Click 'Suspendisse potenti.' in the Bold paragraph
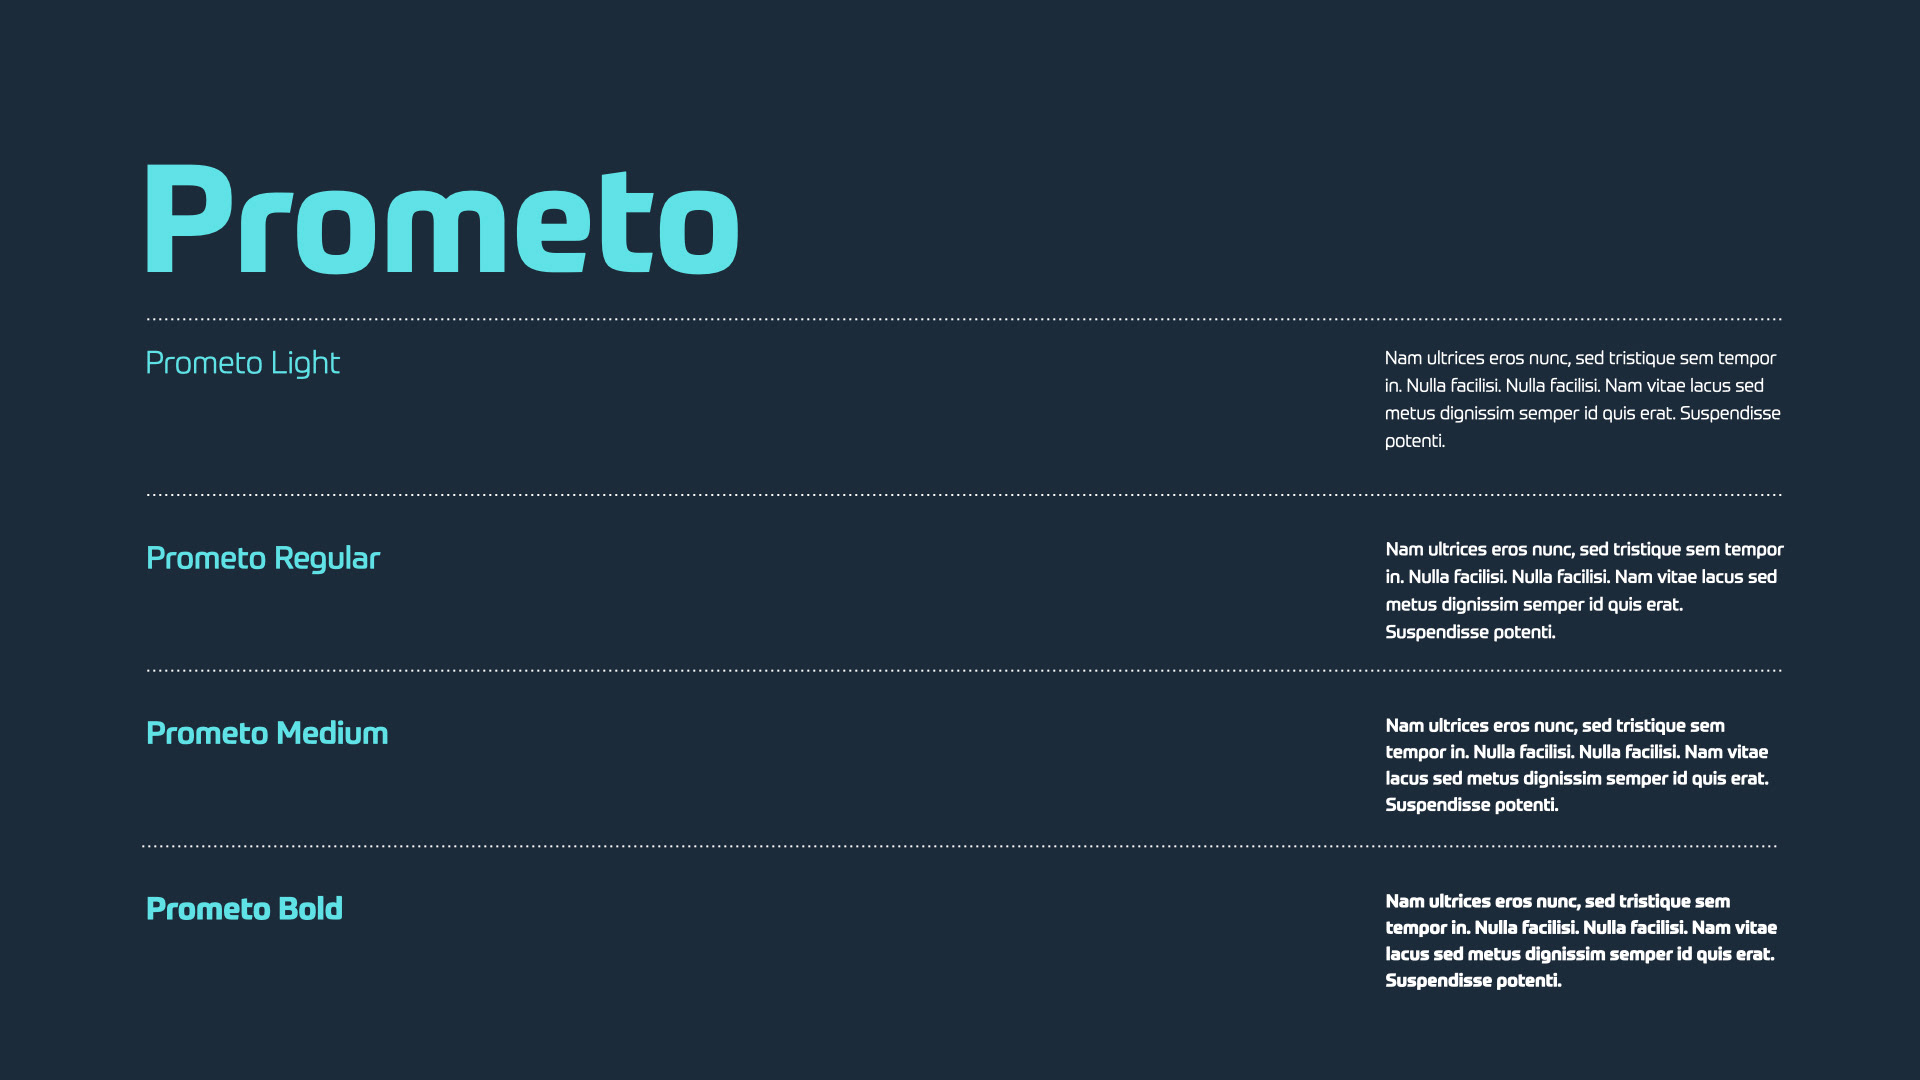The height and width of the screenshot is (1080, 1920). point(1473,981)
